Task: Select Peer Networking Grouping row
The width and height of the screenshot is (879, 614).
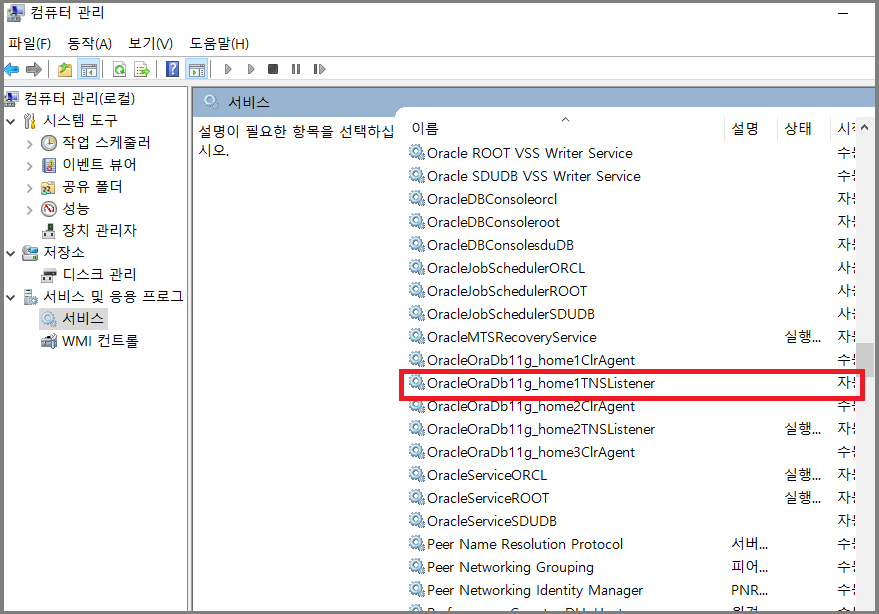Action: click(x=631, y=567)
